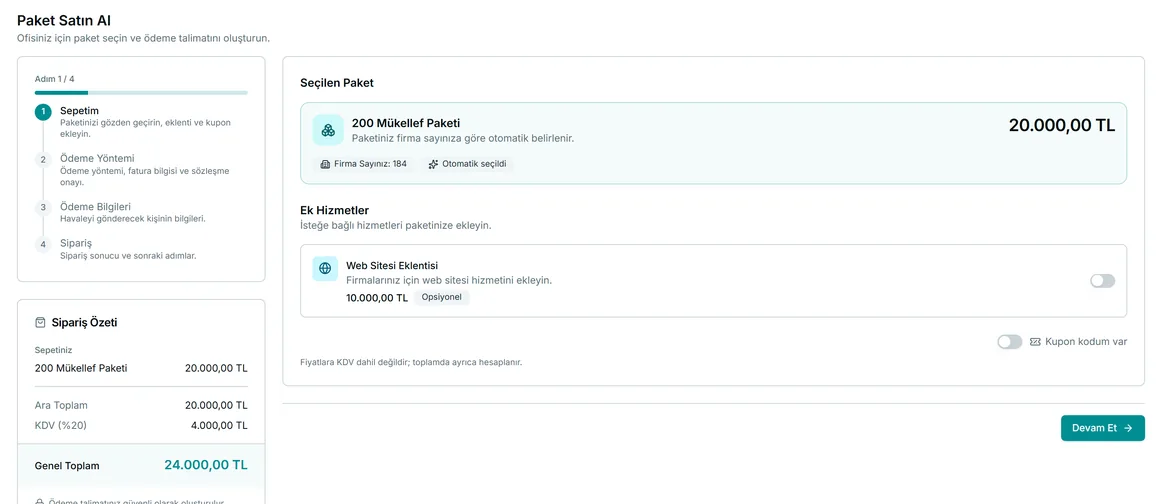Image resolution: width=1162 pixels, height=504 pixels.
Task: Click the Ek Hizmetler heading
Action: [x=334, y=210]
